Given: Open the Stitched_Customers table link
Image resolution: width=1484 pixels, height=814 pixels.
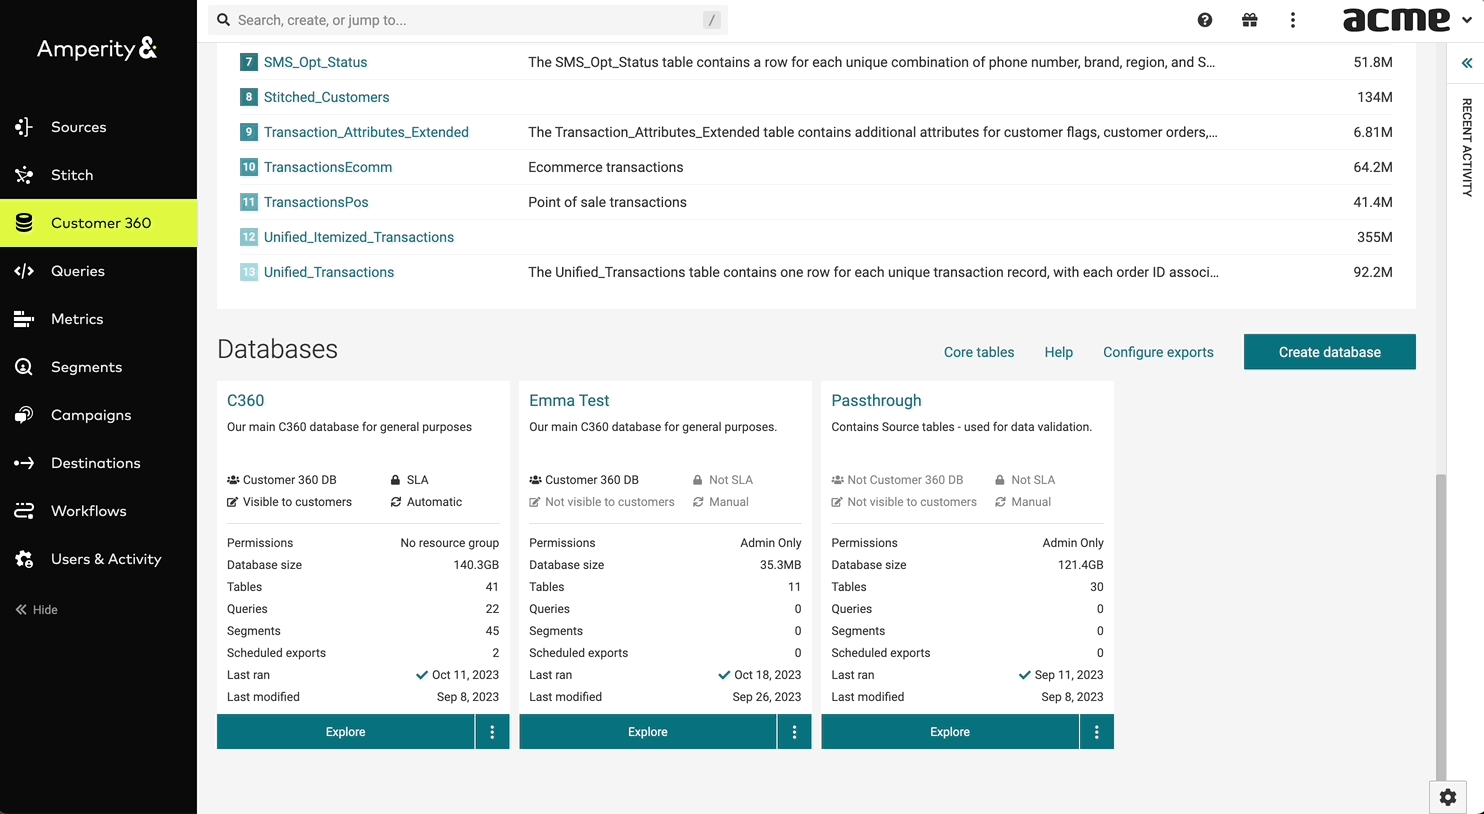Looking at the screenshot, I should (326, 97).
